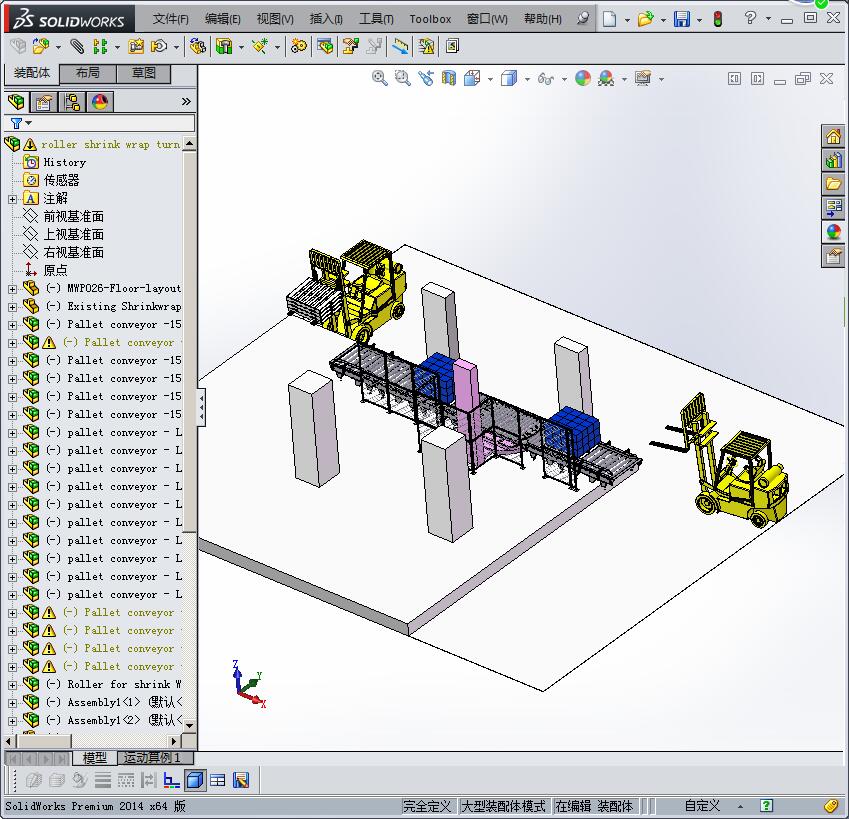Open the PropertyManager tab icon

(x=43, y=102)
